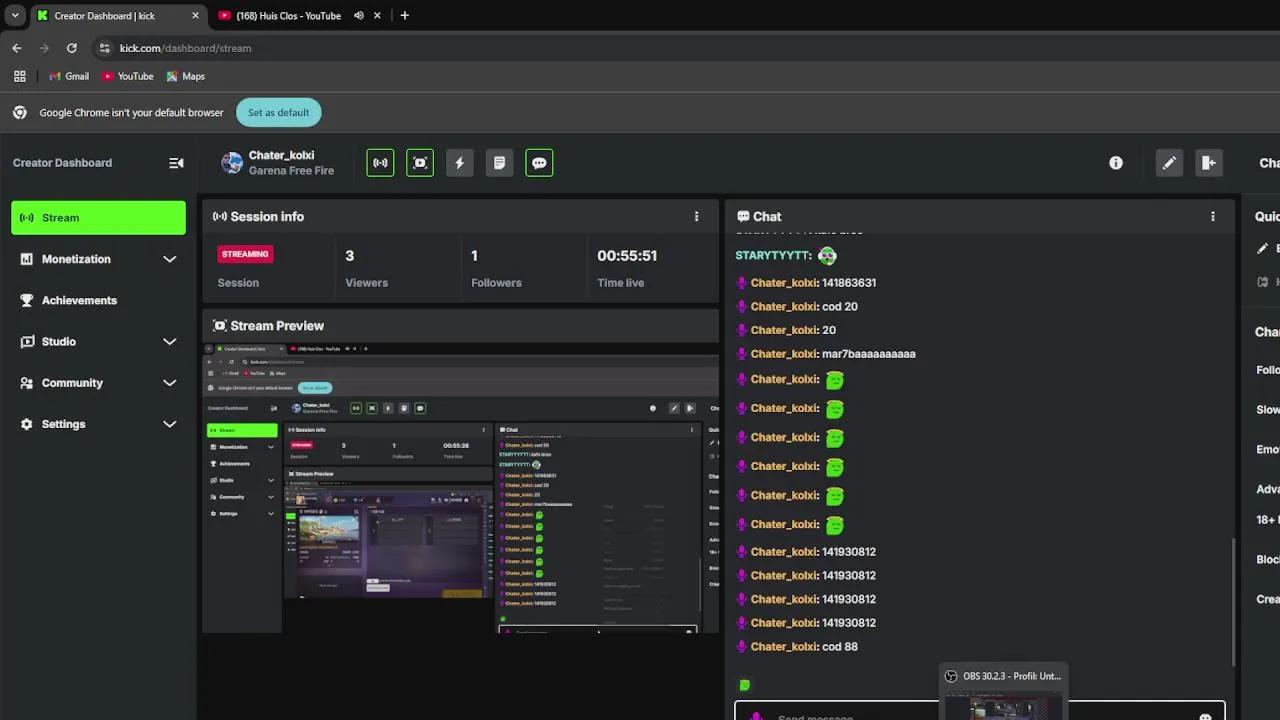Toggle the Stream Preview panel toolbar icon

(x=420, y=163)
